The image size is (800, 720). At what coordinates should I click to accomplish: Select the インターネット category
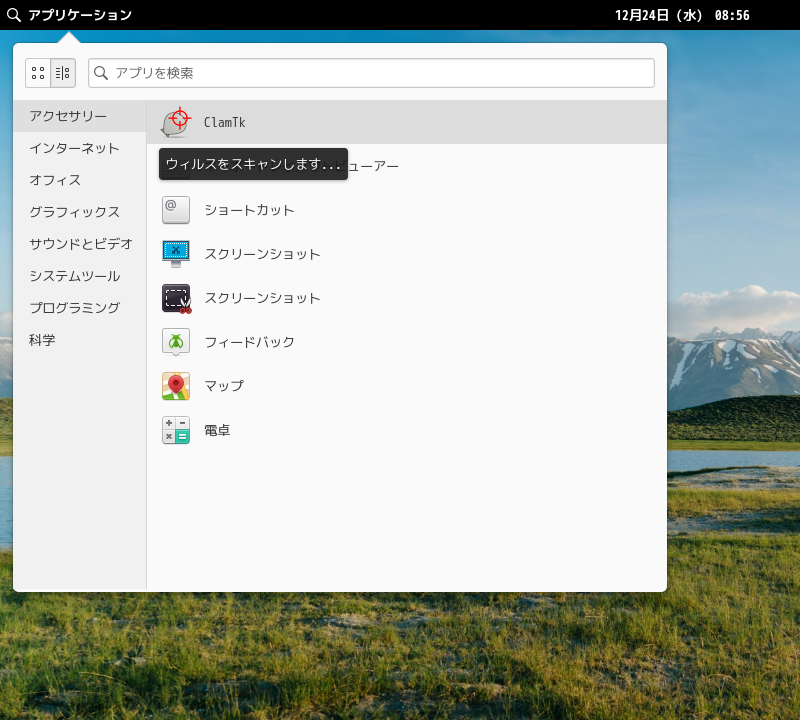click(x=80, y=148)
